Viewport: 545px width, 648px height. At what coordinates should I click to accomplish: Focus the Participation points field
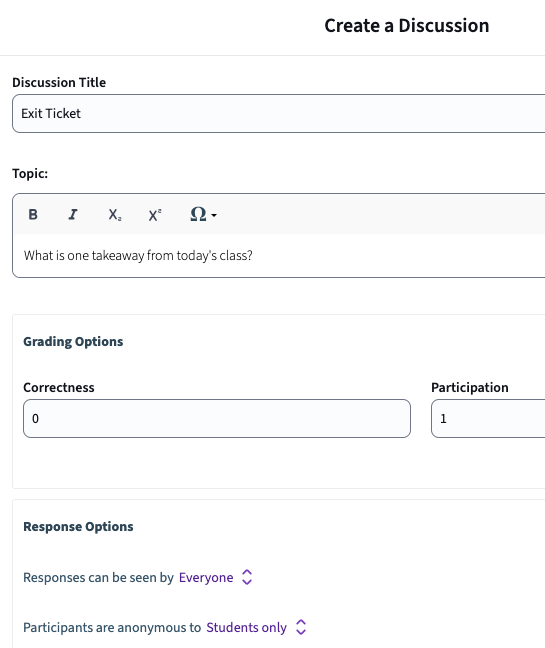(x=488, y=418)
